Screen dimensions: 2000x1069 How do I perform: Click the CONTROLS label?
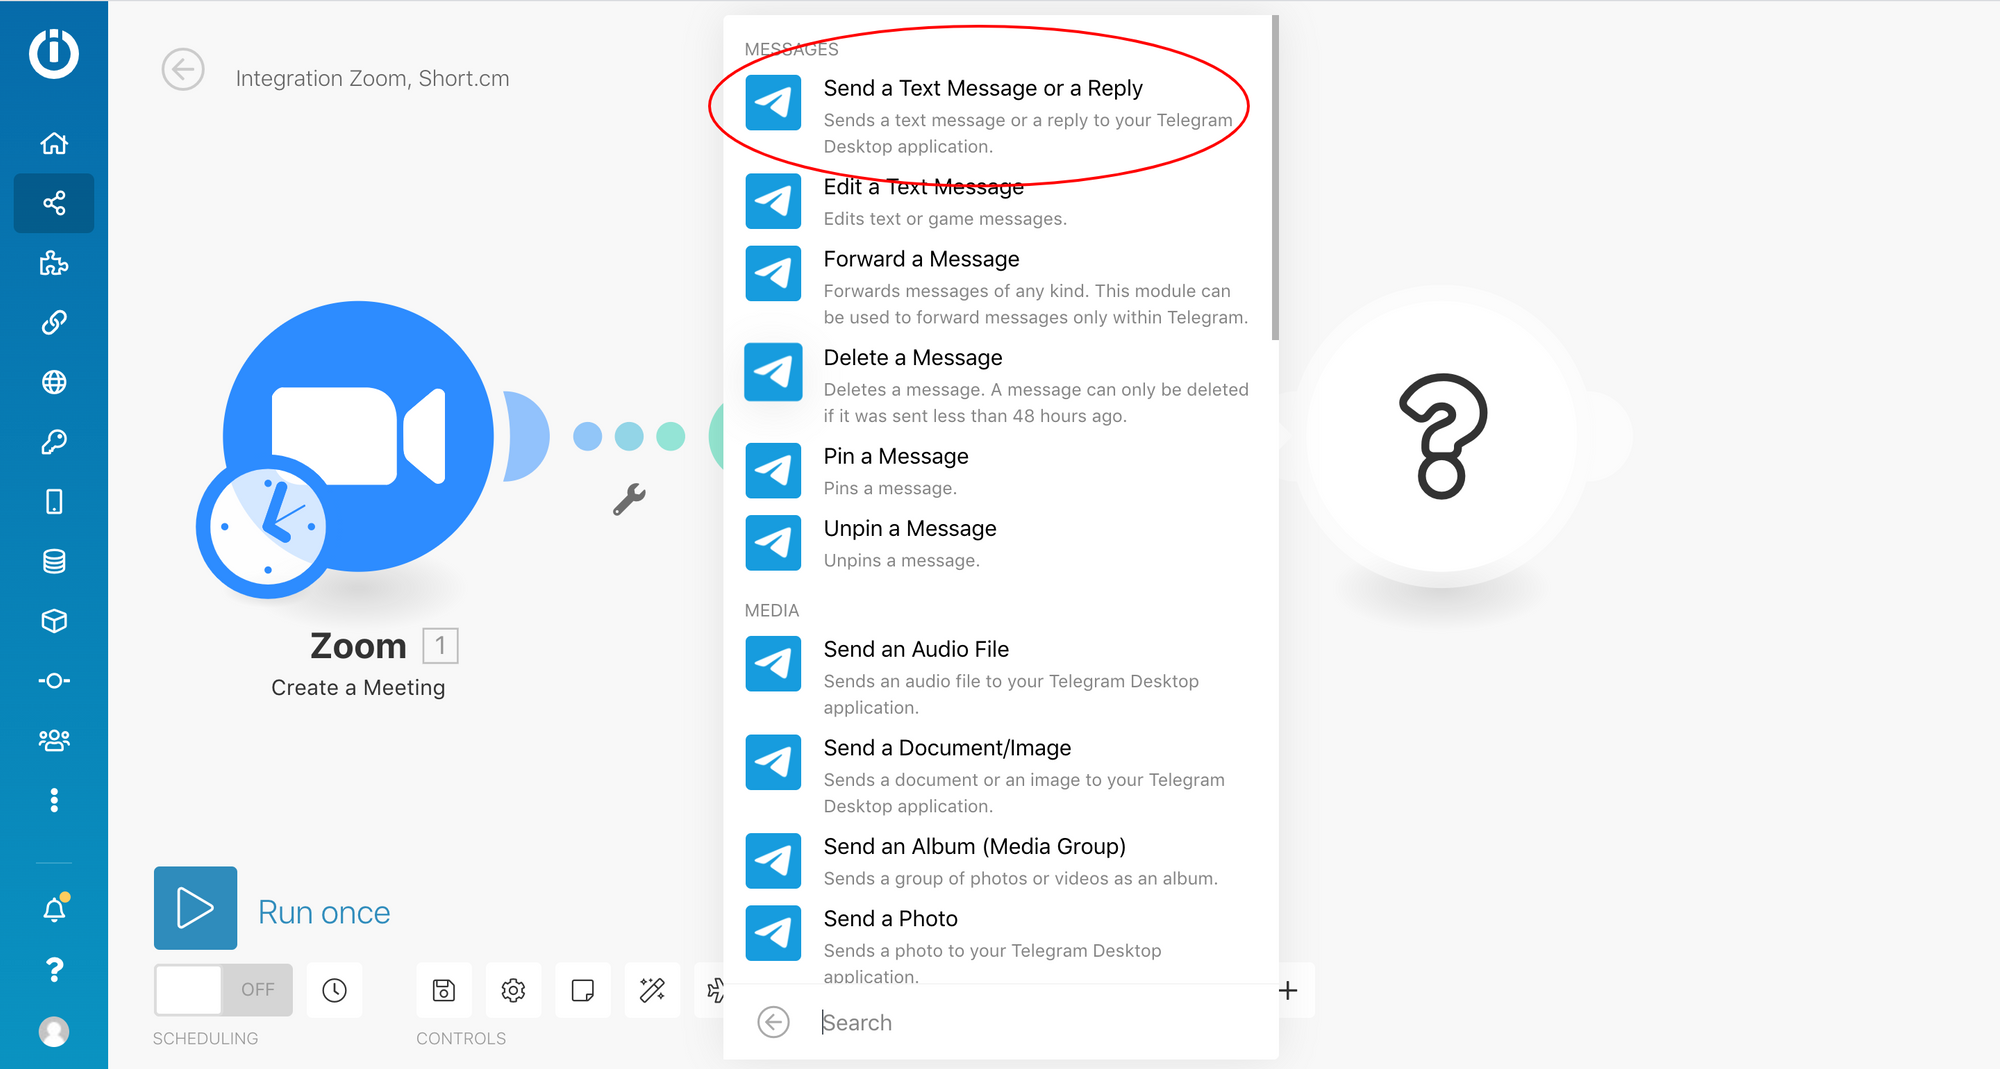[x=461, y=1038]
